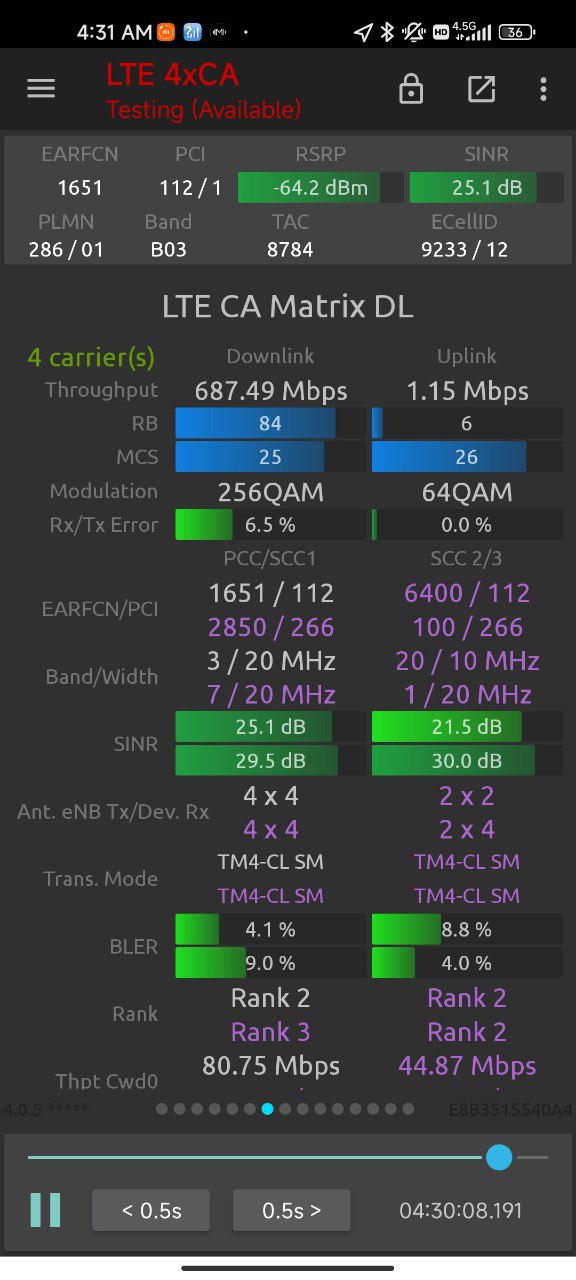Tap the Bluetooth status bar icon
The image size is (576, 1280).
point(388,32)
